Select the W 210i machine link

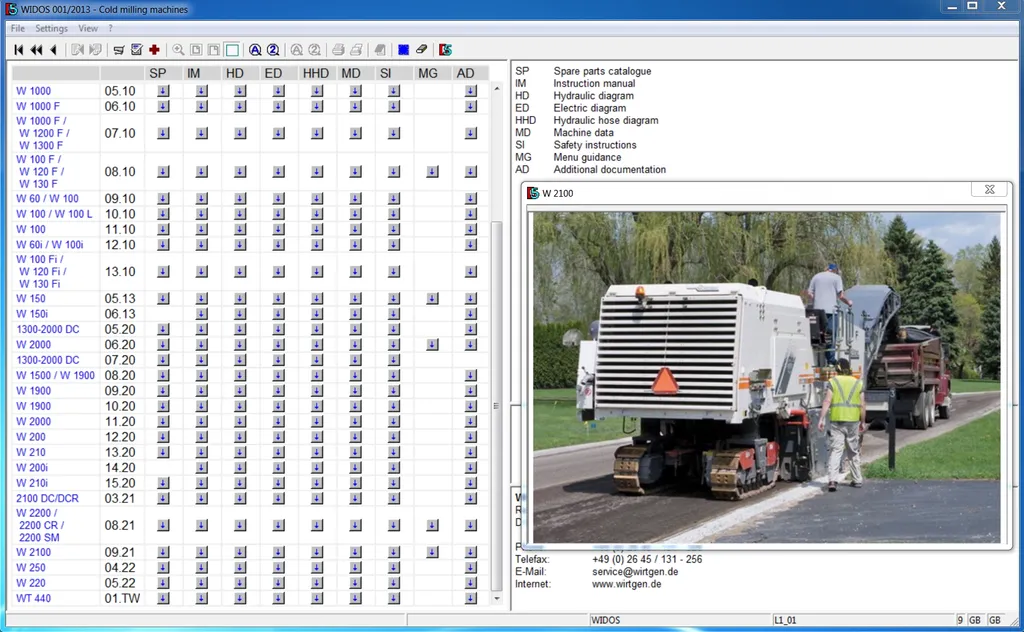(x=32, y=483)
